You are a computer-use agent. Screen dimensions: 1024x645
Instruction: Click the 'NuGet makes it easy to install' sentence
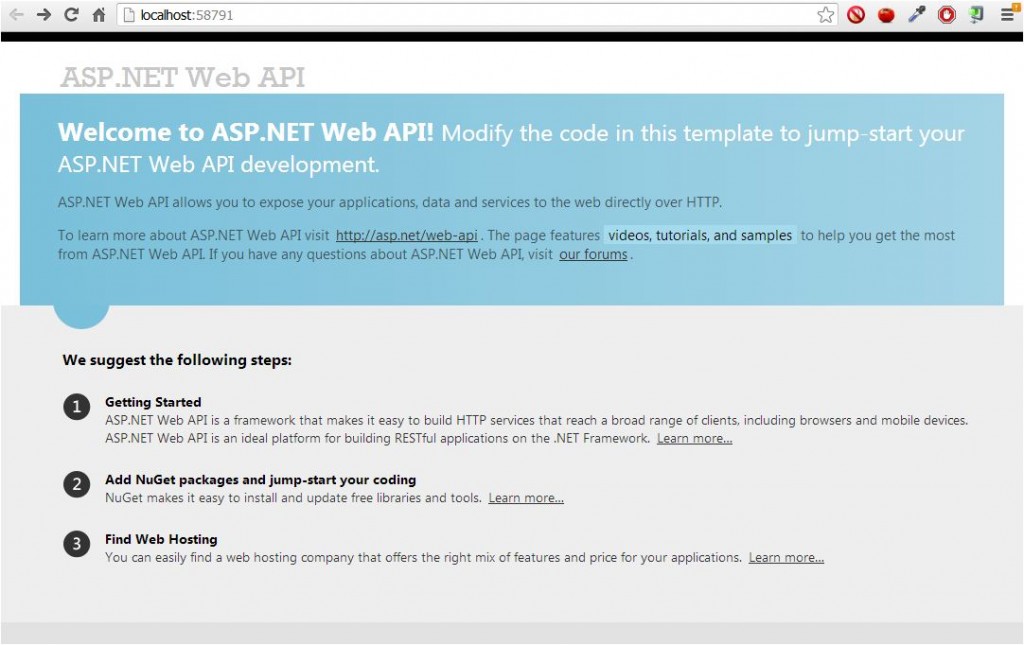(x=293, y=498)
